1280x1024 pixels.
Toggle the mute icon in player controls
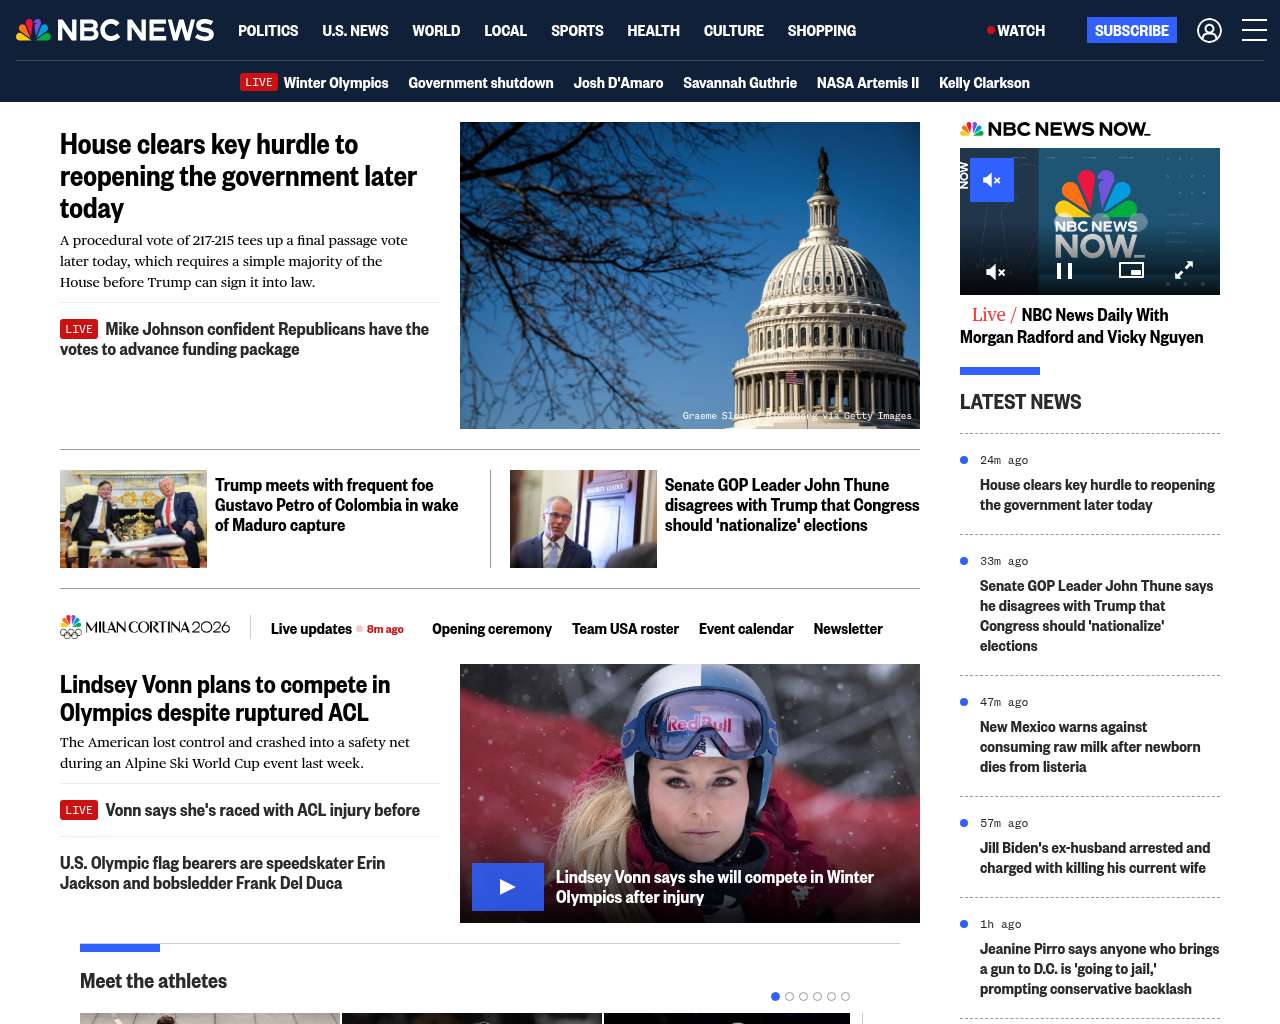[x=996, y=271]
